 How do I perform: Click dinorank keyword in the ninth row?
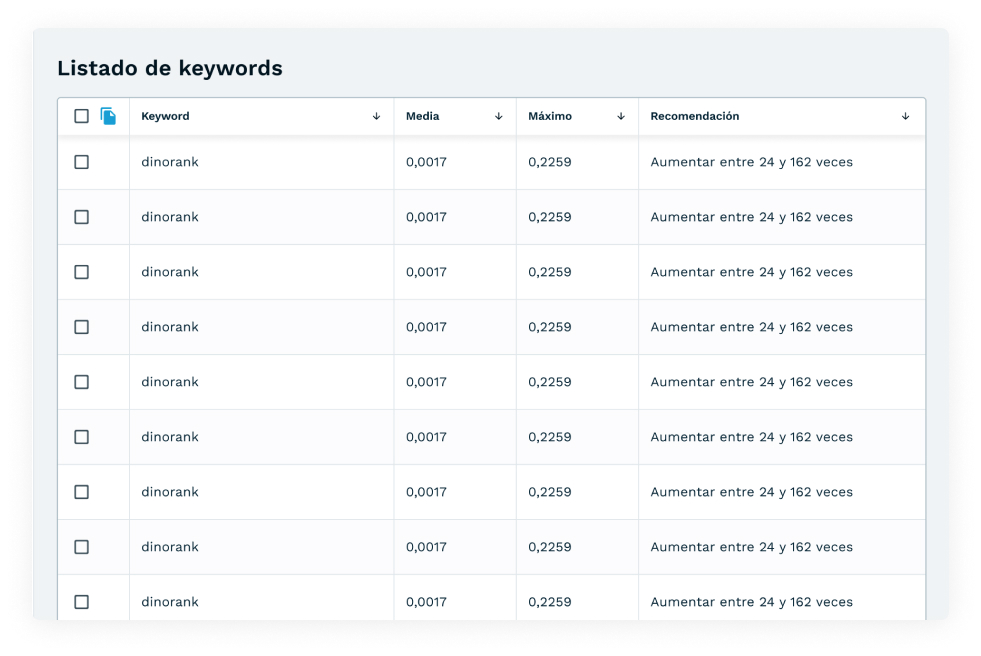pos(170,602)
